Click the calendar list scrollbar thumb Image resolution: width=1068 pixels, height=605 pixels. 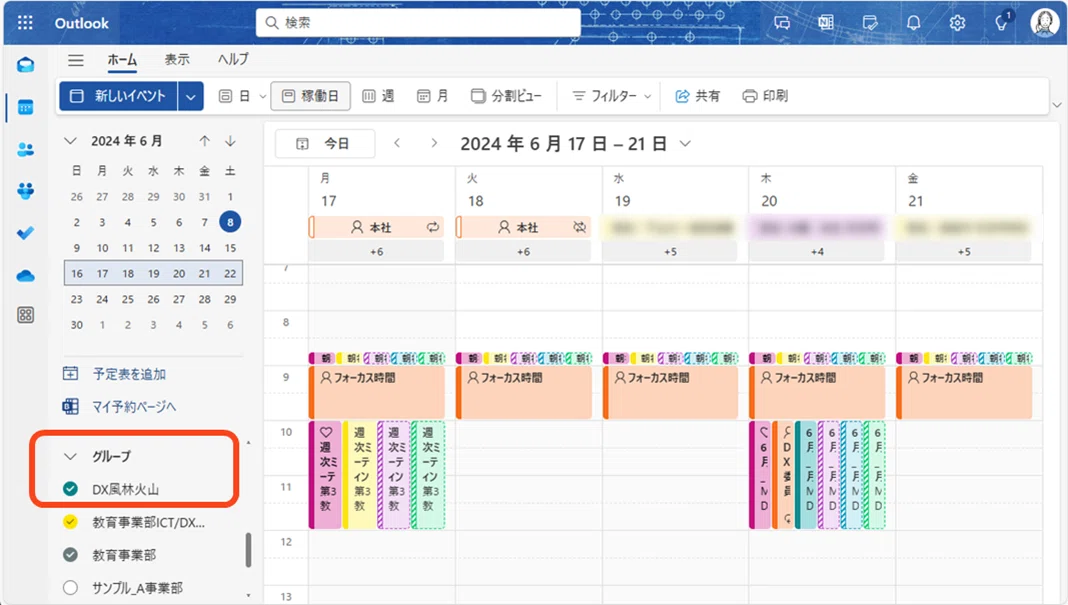click(x=248, y=550)
